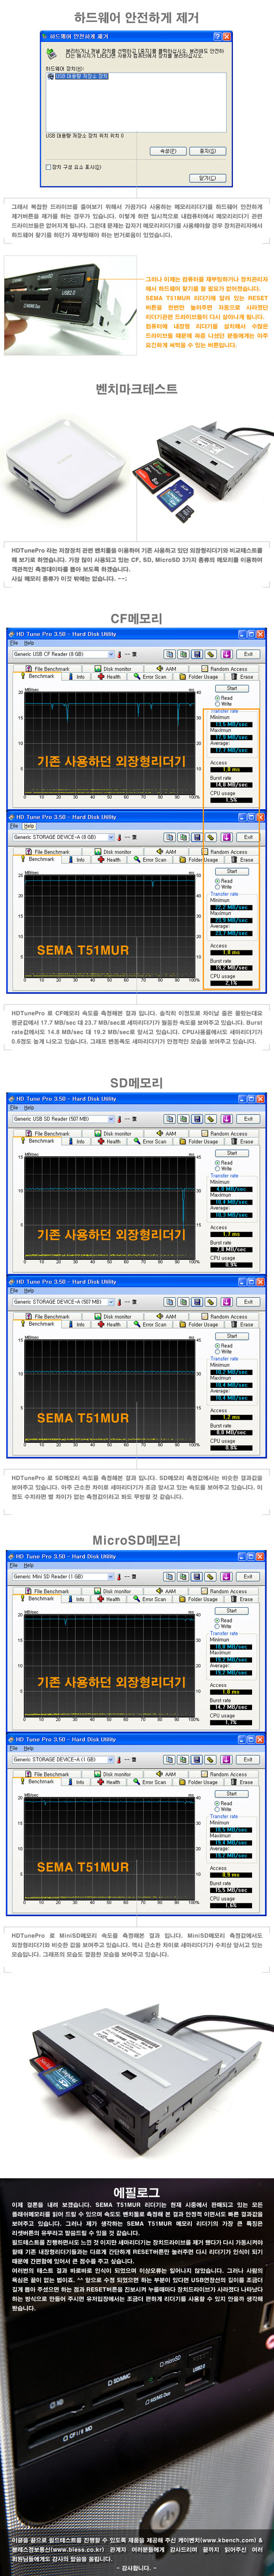Screen dimensions: 274x2576
Task: Click Exit in Mini SD Reader window
Action: [x=247, y=1576]
